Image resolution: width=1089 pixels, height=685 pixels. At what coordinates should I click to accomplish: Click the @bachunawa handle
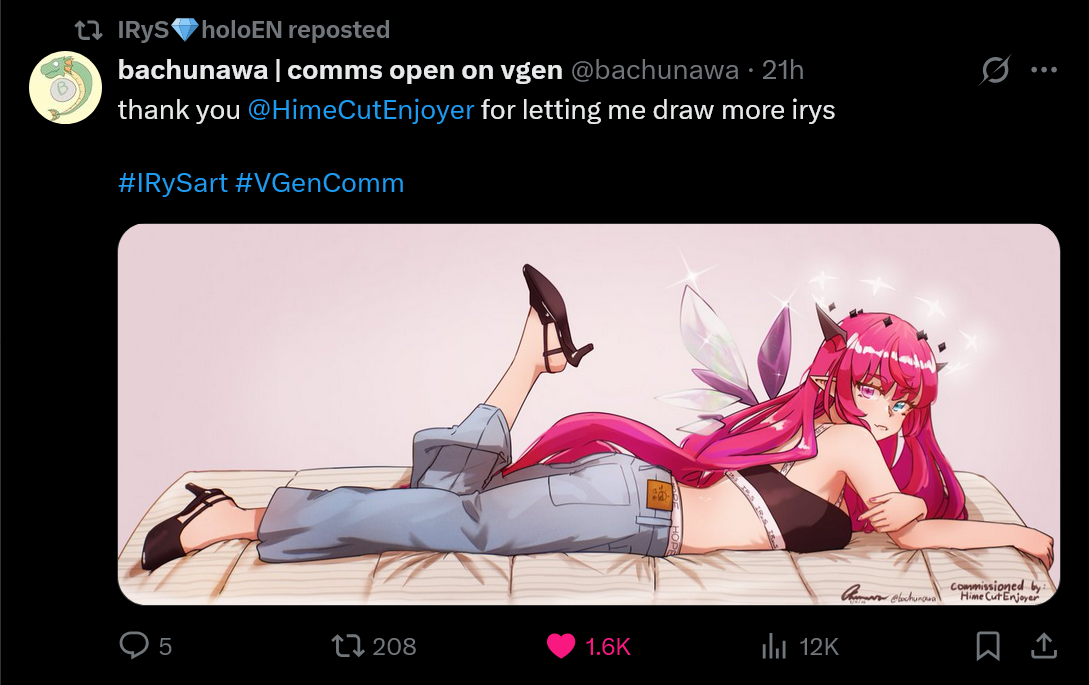(x=654, y=70)
